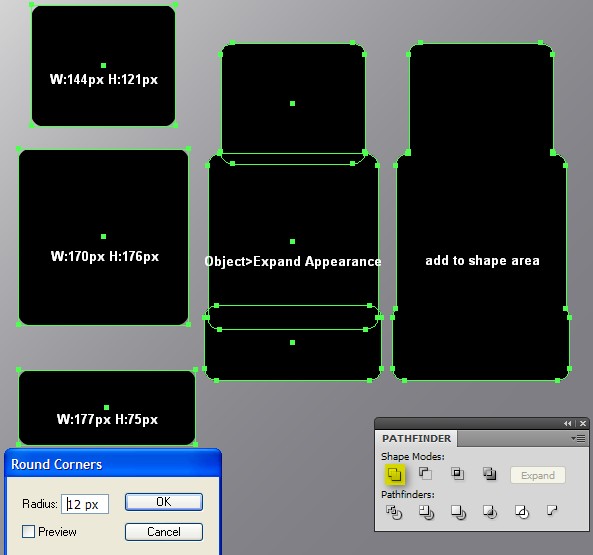
Task: Select the PATHFINDER panel tab
Action: 416,439
